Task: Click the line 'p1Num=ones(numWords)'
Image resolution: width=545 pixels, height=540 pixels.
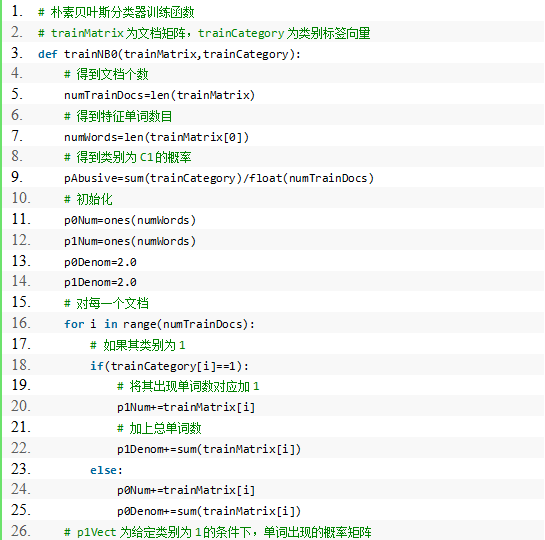Action: coord(130,241)
